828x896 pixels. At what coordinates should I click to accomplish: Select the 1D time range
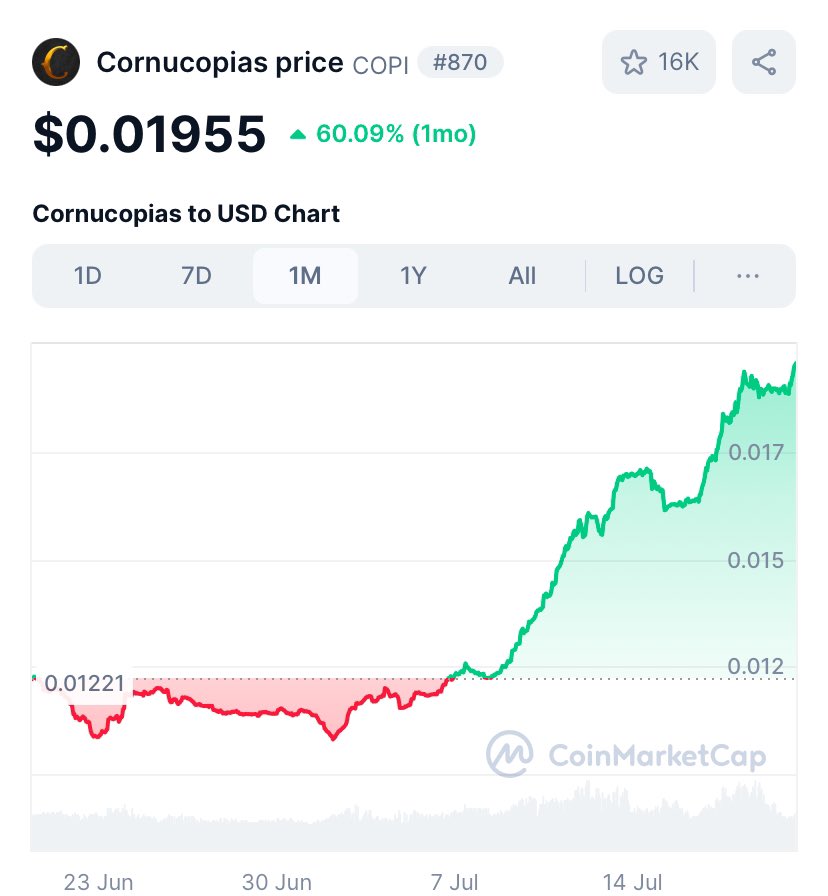pyautogui.click(x=87, y=276)
